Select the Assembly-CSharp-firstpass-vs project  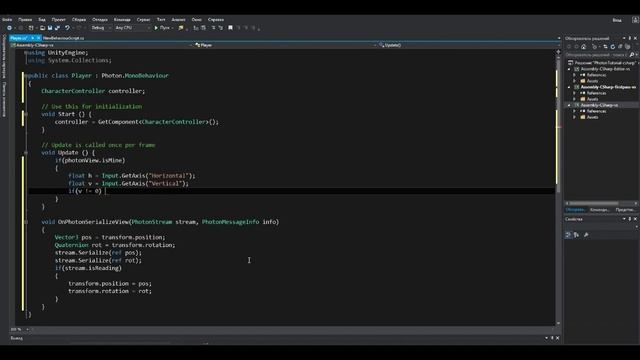coord(608,87)
